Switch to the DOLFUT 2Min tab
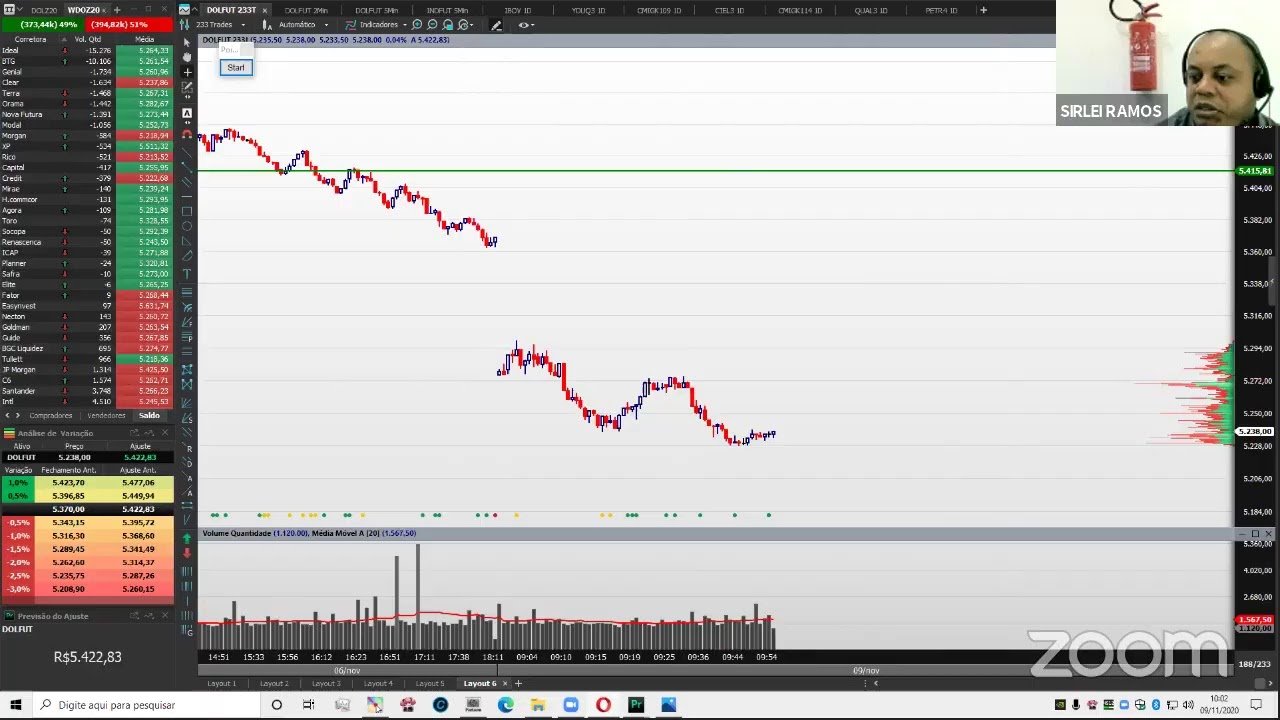The height and width of the screenshot is (720, 1280). coord(305,10)
